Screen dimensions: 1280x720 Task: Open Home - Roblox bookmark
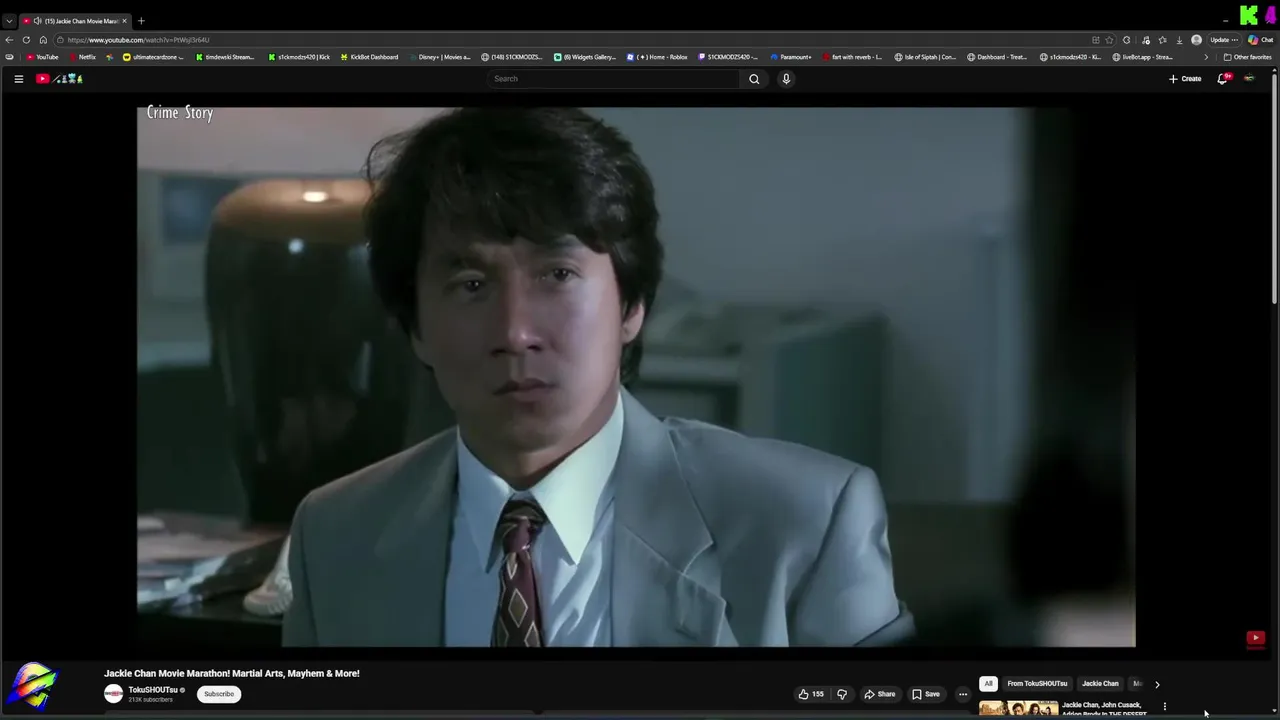tap(658, 57)
